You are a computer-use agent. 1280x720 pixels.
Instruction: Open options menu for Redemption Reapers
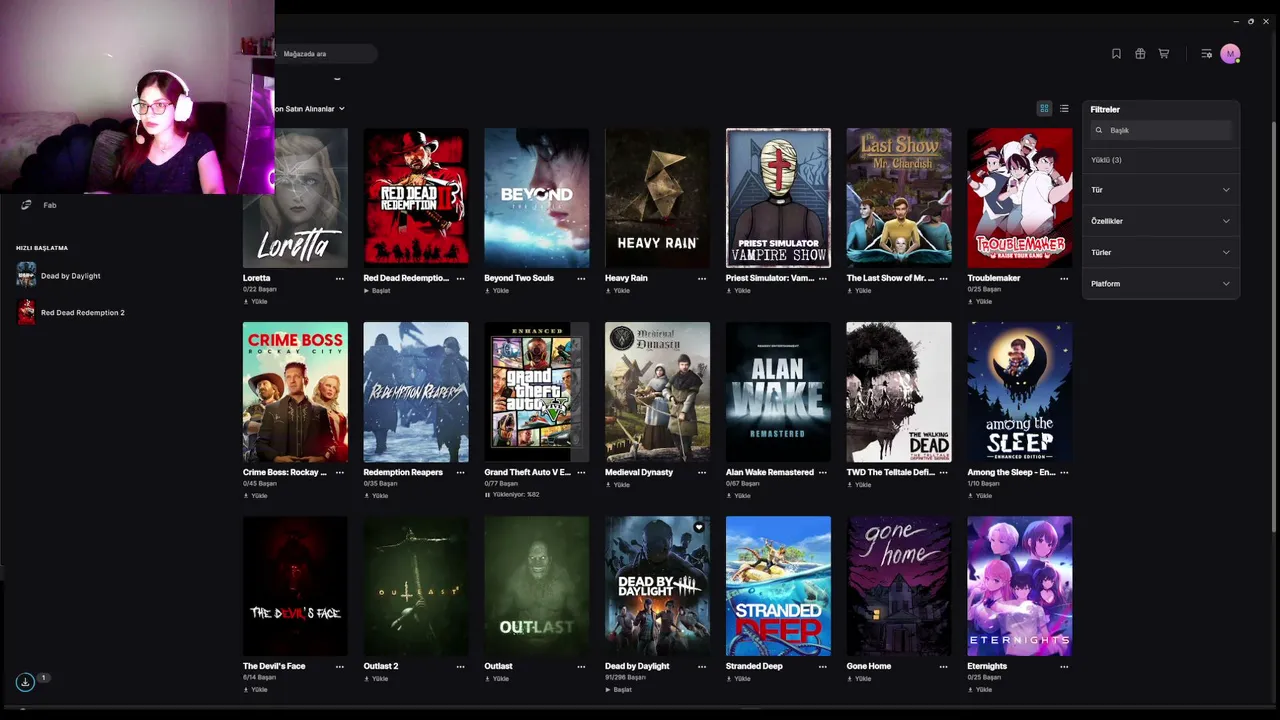pos(460,473)
